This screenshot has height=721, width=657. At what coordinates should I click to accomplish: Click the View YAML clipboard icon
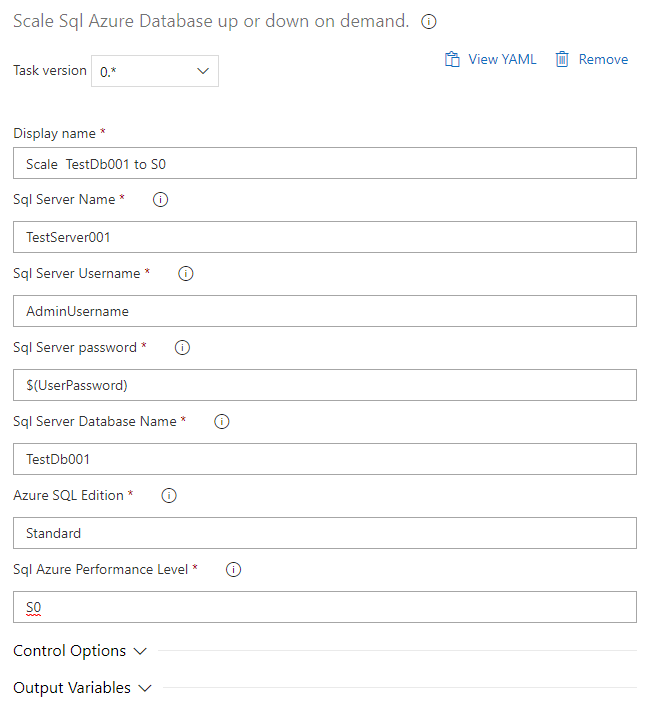[452, 59]
